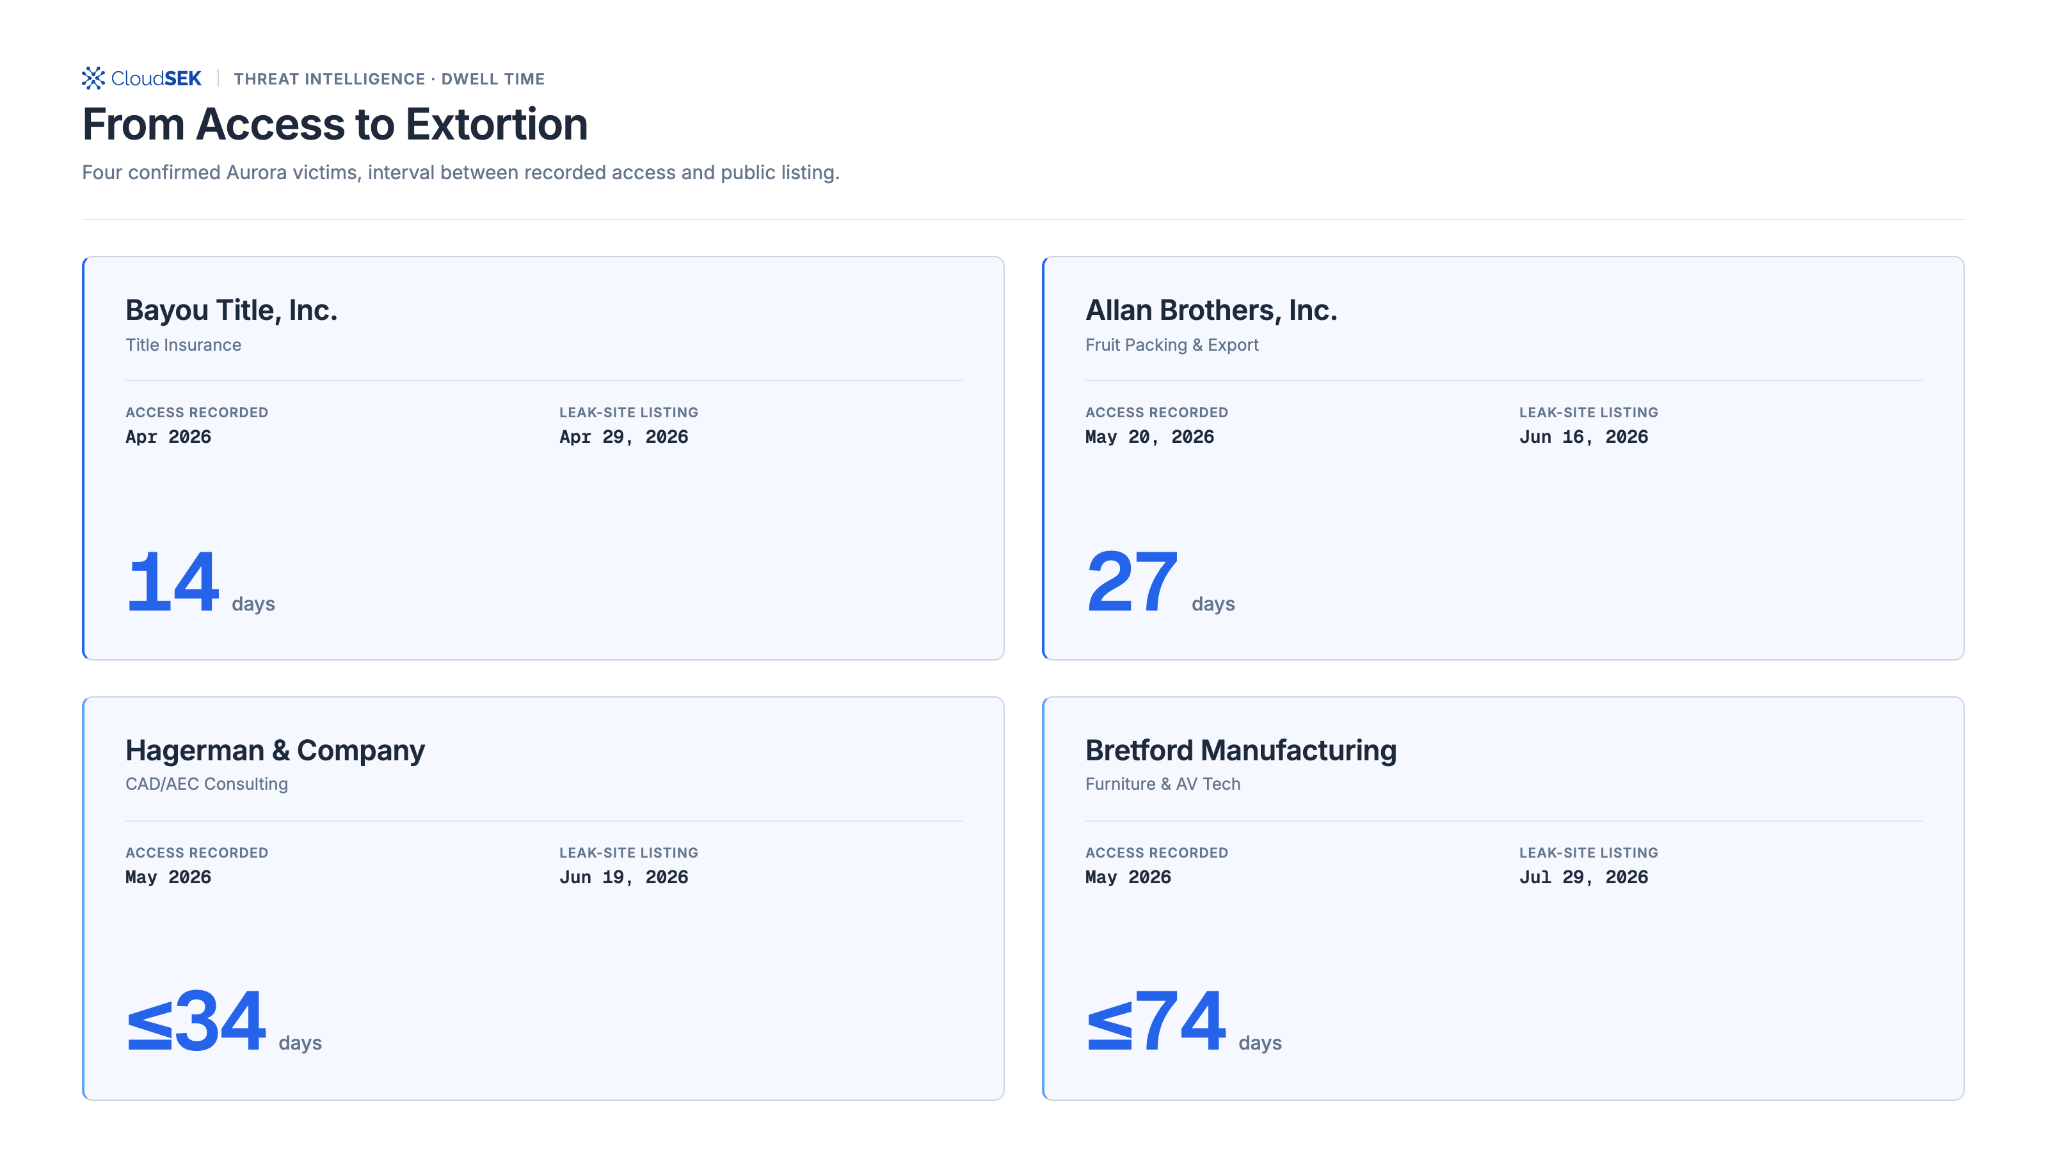Open the Hagerman & Company card heading

pyautogui.click(x=275, y=750)
